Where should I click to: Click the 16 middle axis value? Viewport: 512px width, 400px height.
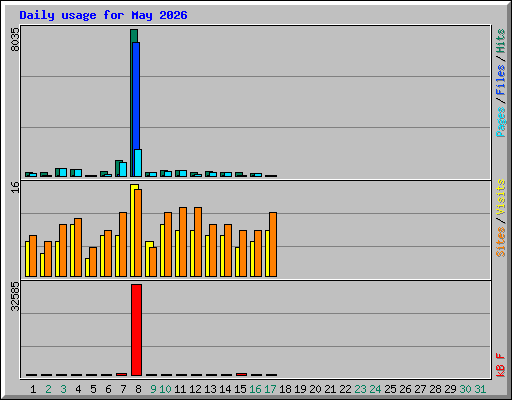(15, 187)
